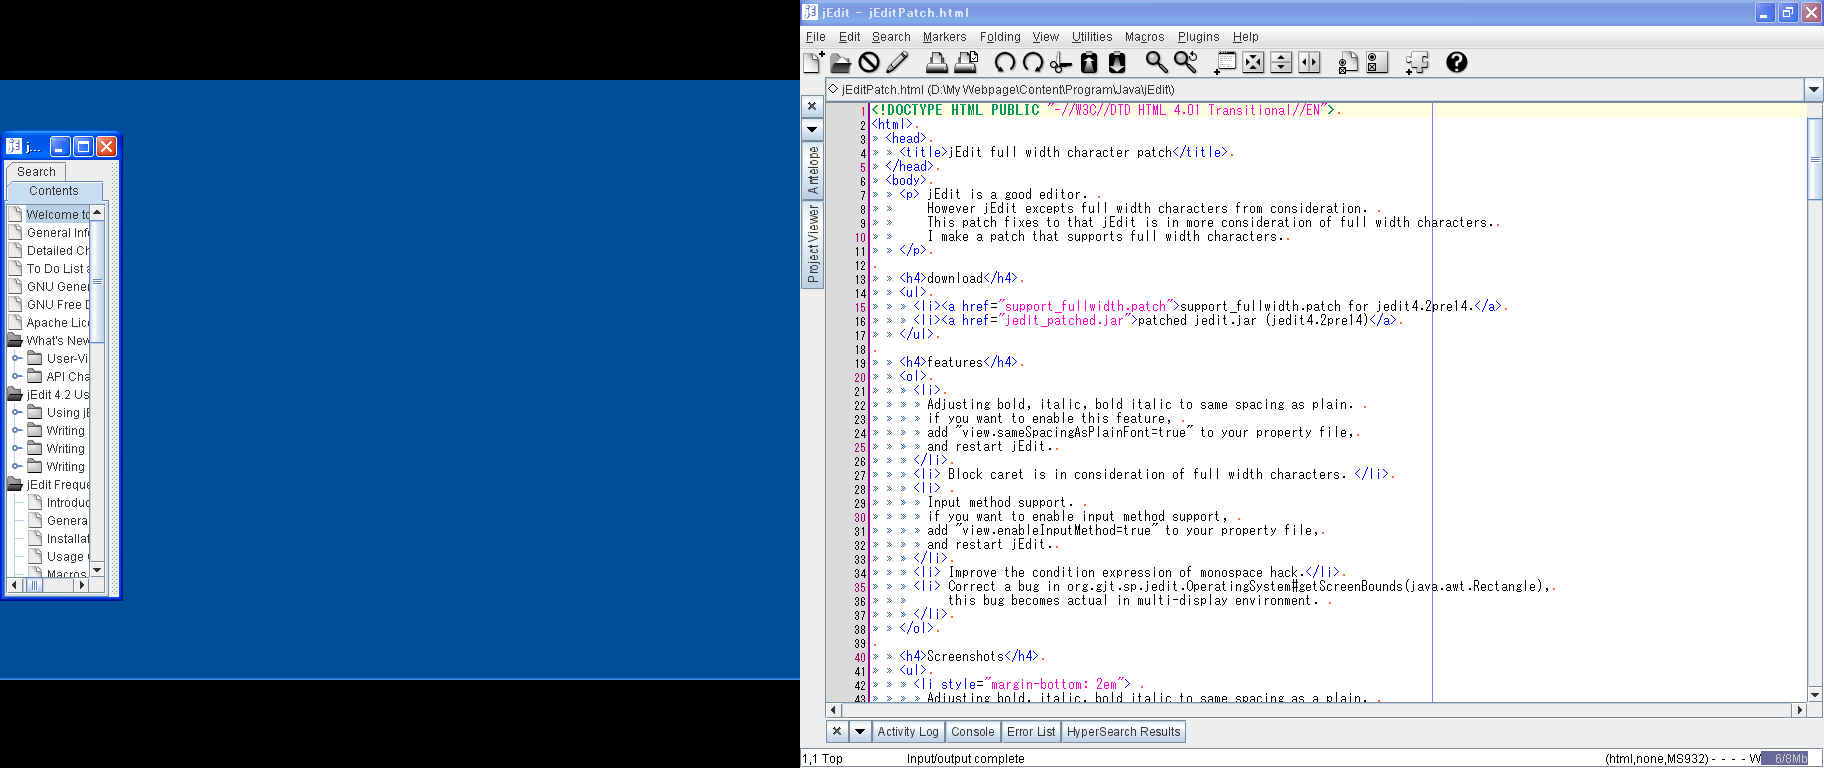The width and height of the screenshot is (1824, 768).
Task: Cut the selection with the scissors icon
Action: point(1061,62)
